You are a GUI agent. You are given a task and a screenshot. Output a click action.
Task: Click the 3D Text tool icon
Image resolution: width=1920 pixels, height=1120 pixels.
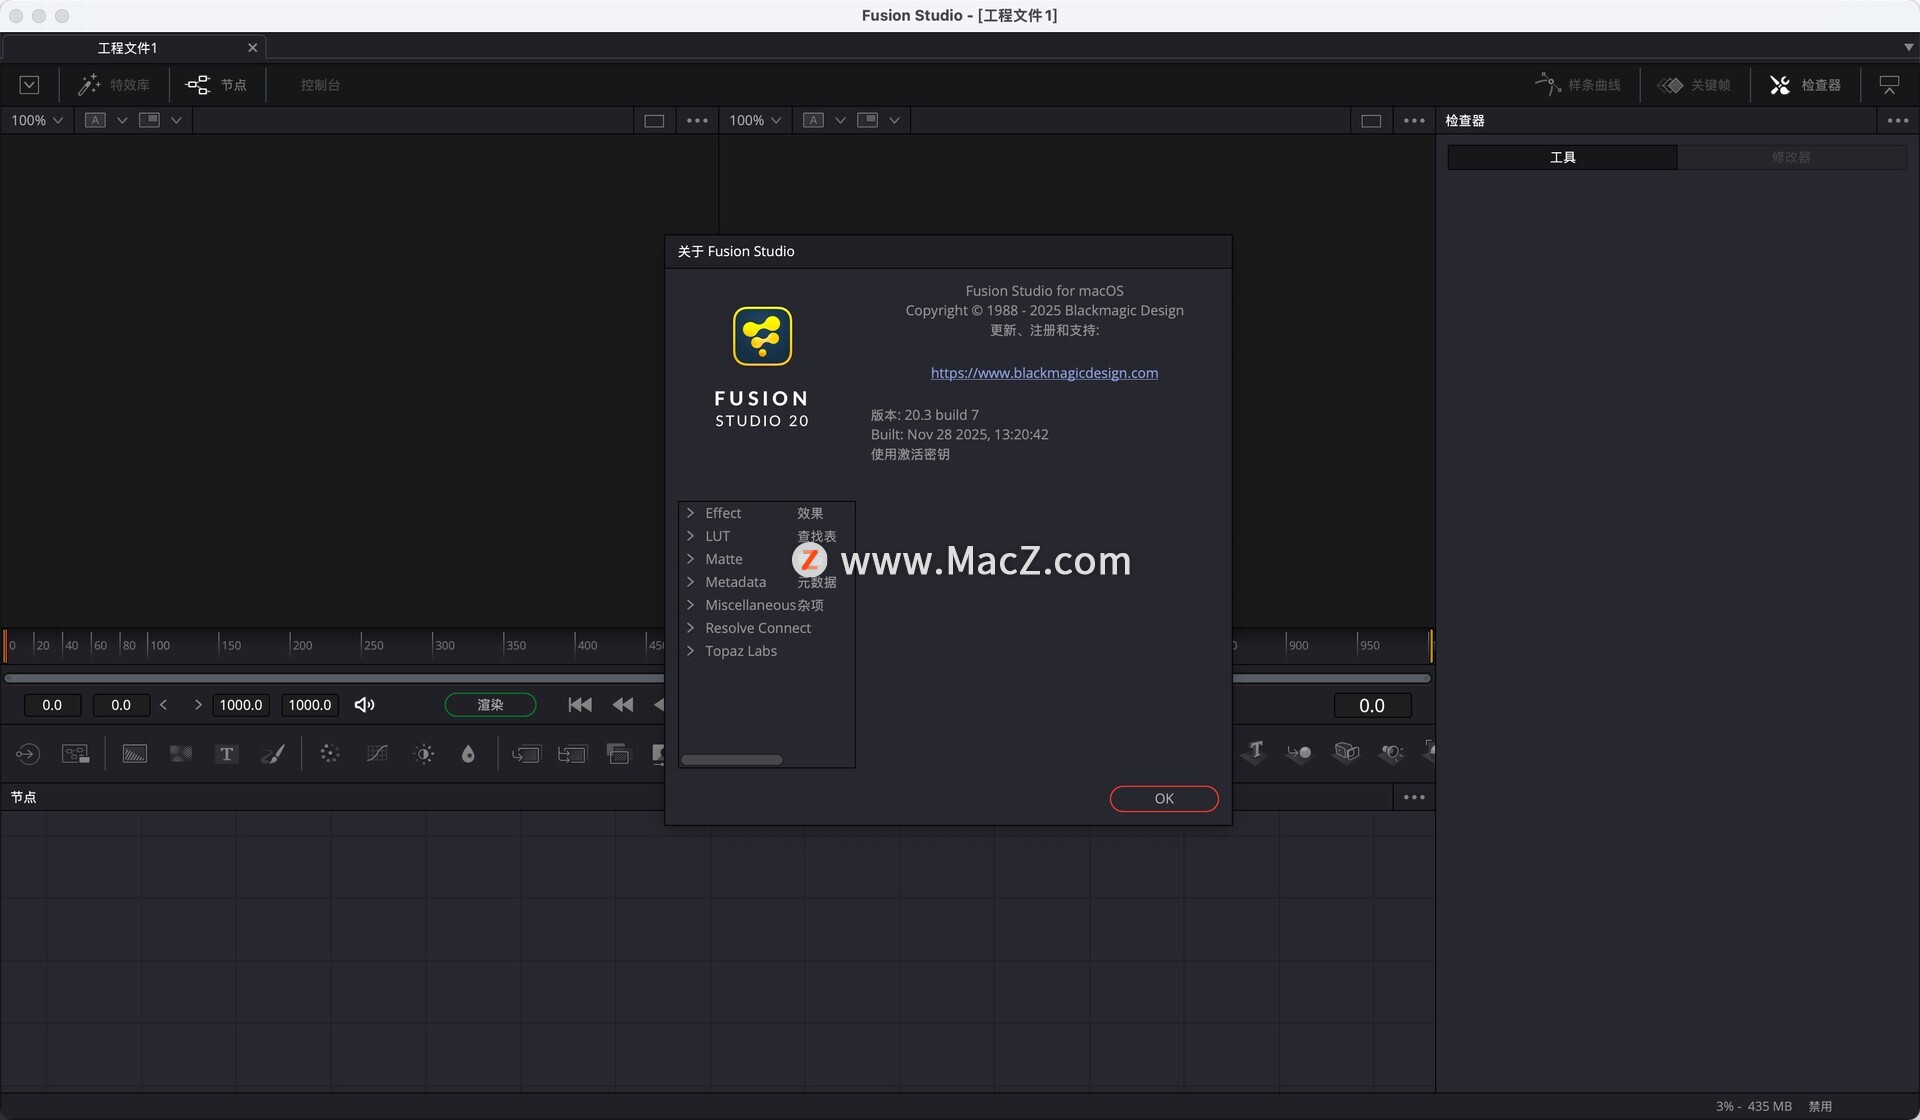coord(1255,752)
